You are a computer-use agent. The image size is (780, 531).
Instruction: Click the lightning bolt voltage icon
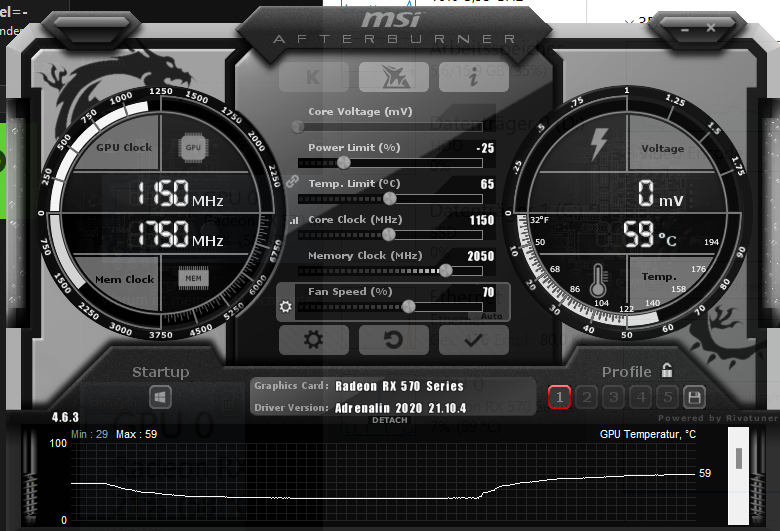pyautogui.click(x=599, y=144)
